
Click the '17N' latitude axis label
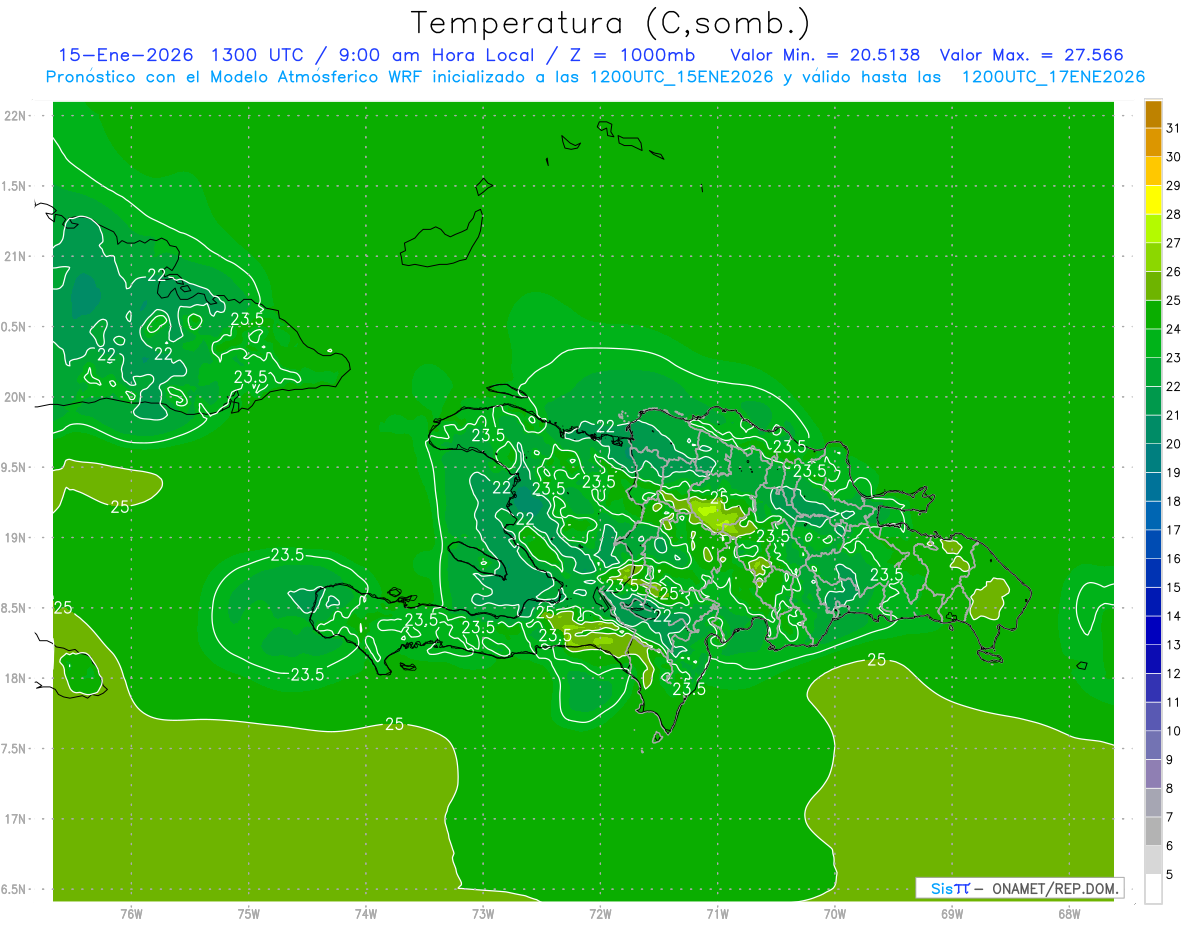click(x=16, y=819)
